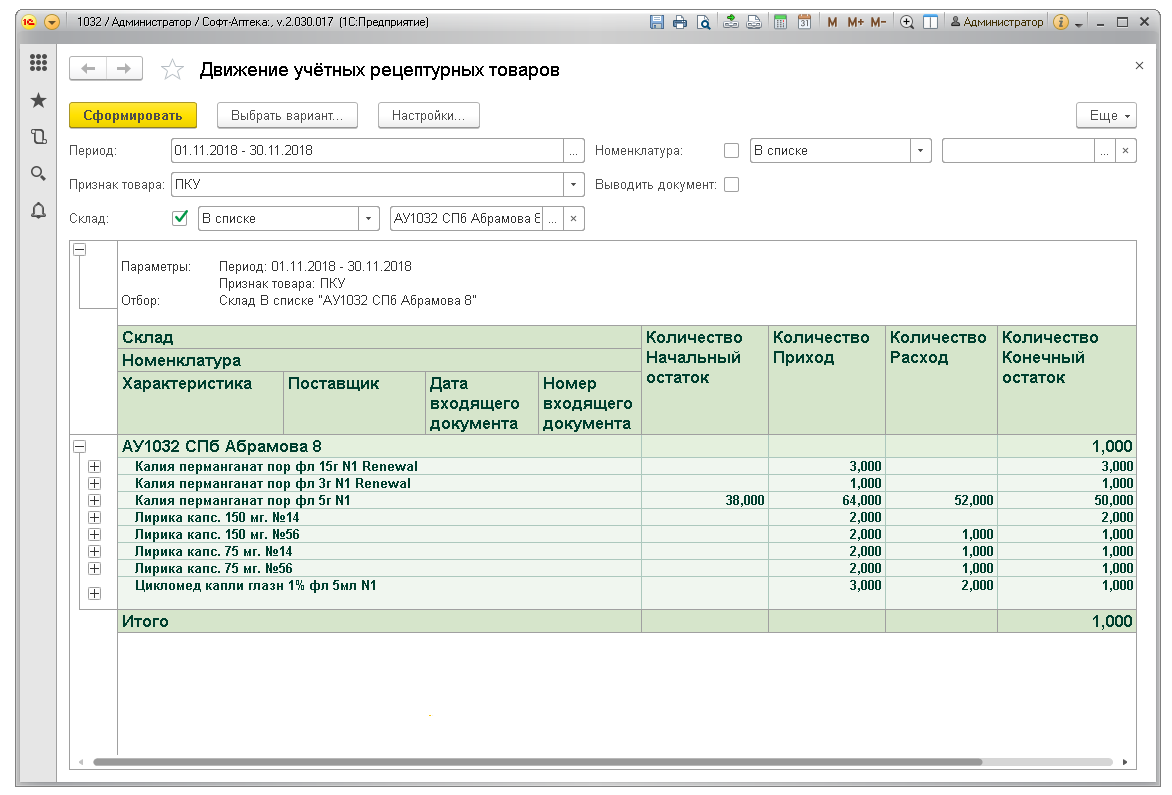Open the calculator tool icon
1172x795 pixels.
[x=780, y=22]
